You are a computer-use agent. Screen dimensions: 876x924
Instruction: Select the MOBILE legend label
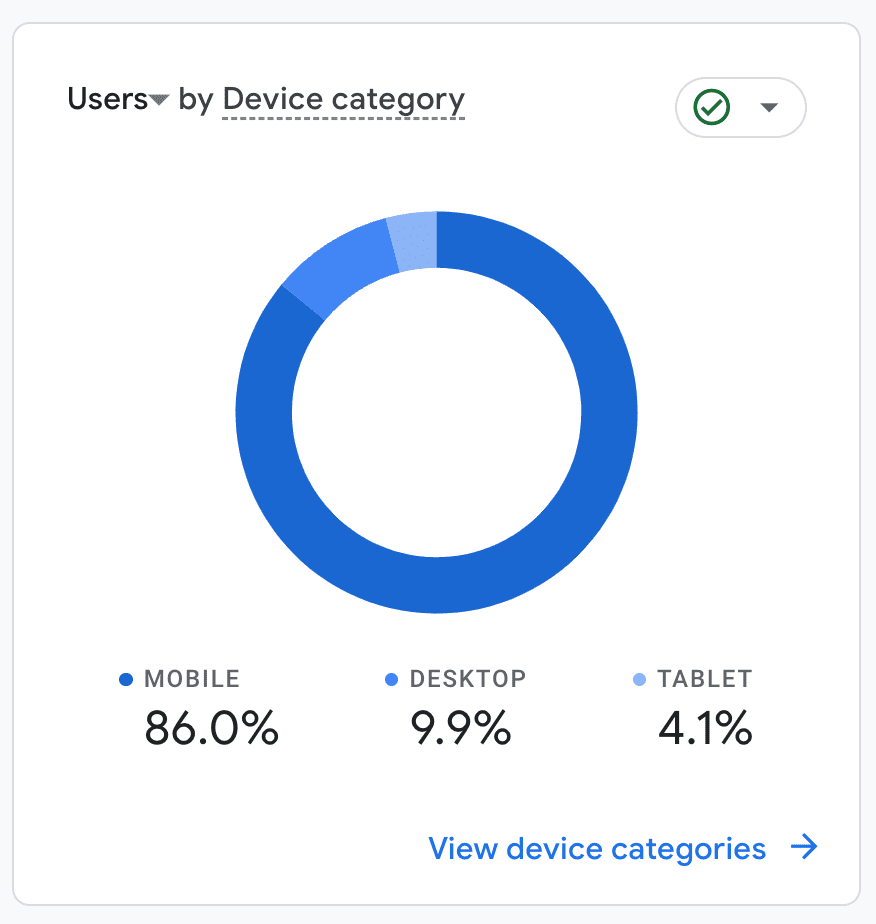[192, 679]
